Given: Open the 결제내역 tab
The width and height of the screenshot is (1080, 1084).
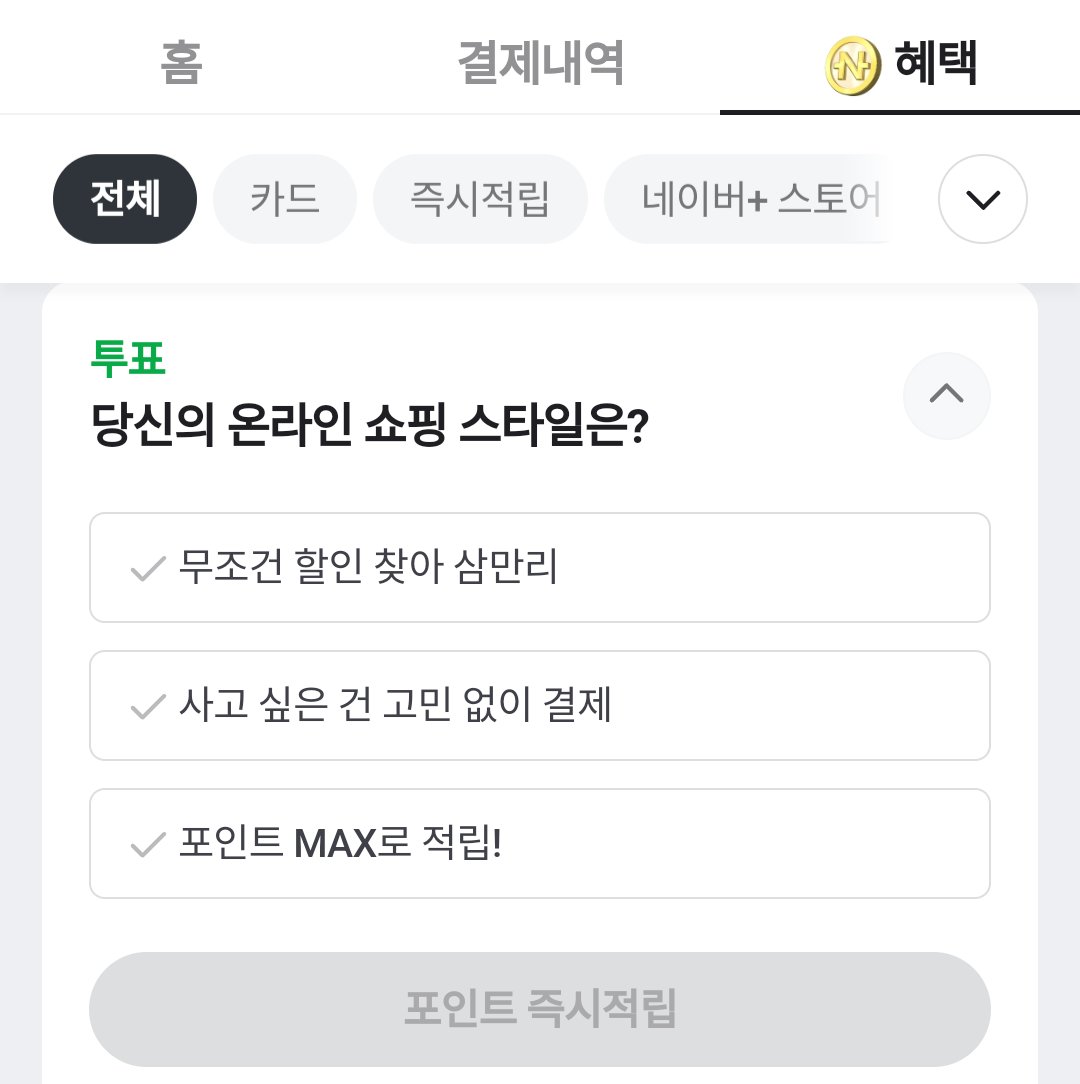Looking at the screenshot, I should [x=541, y=63].
